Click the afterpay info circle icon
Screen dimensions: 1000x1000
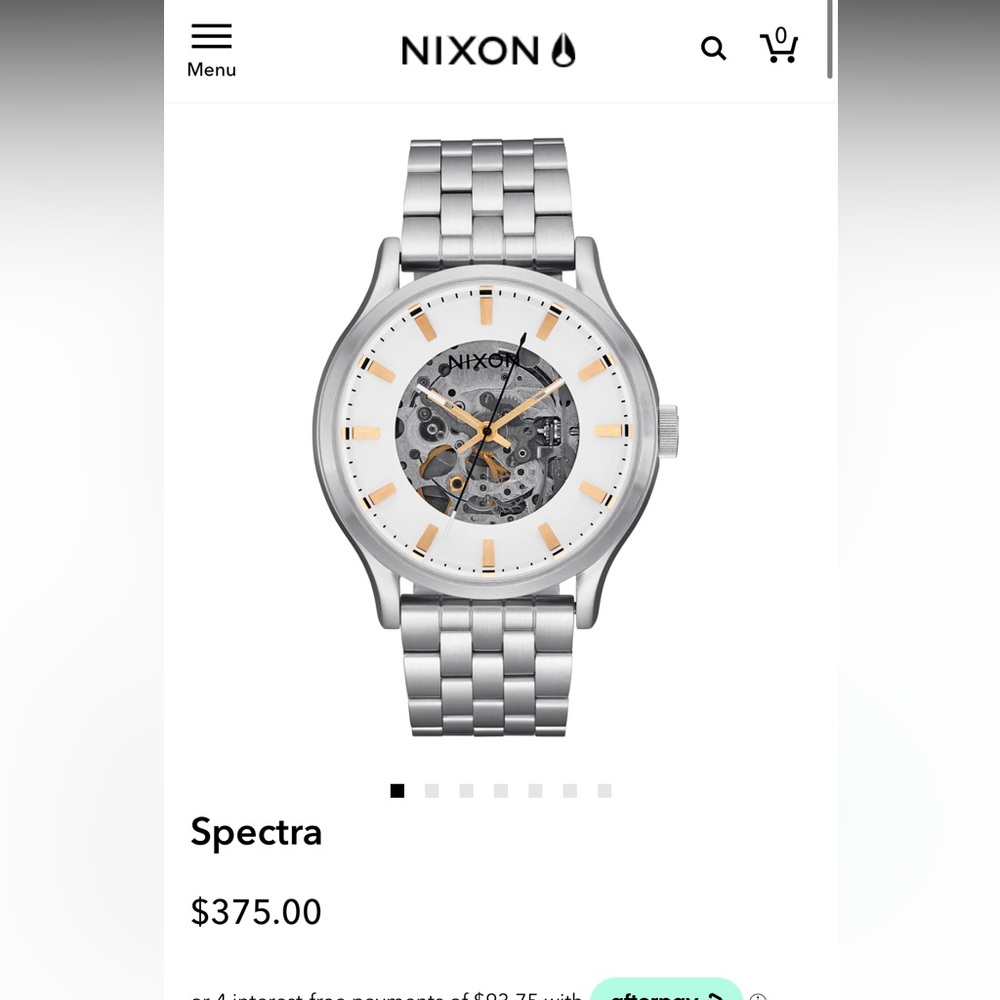(757, 997)
